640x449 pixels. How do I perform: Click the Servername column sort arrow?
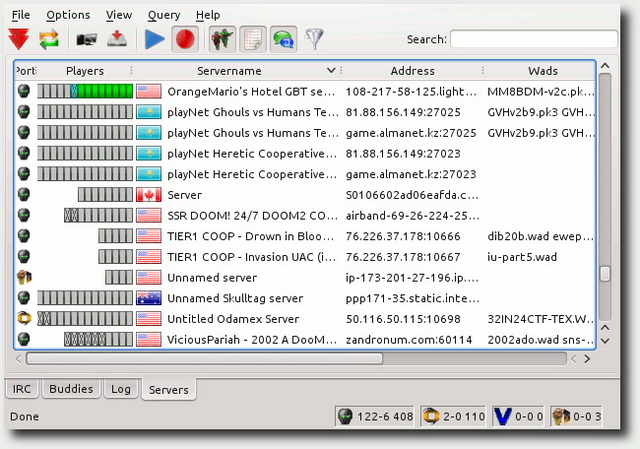click(332, 71)
